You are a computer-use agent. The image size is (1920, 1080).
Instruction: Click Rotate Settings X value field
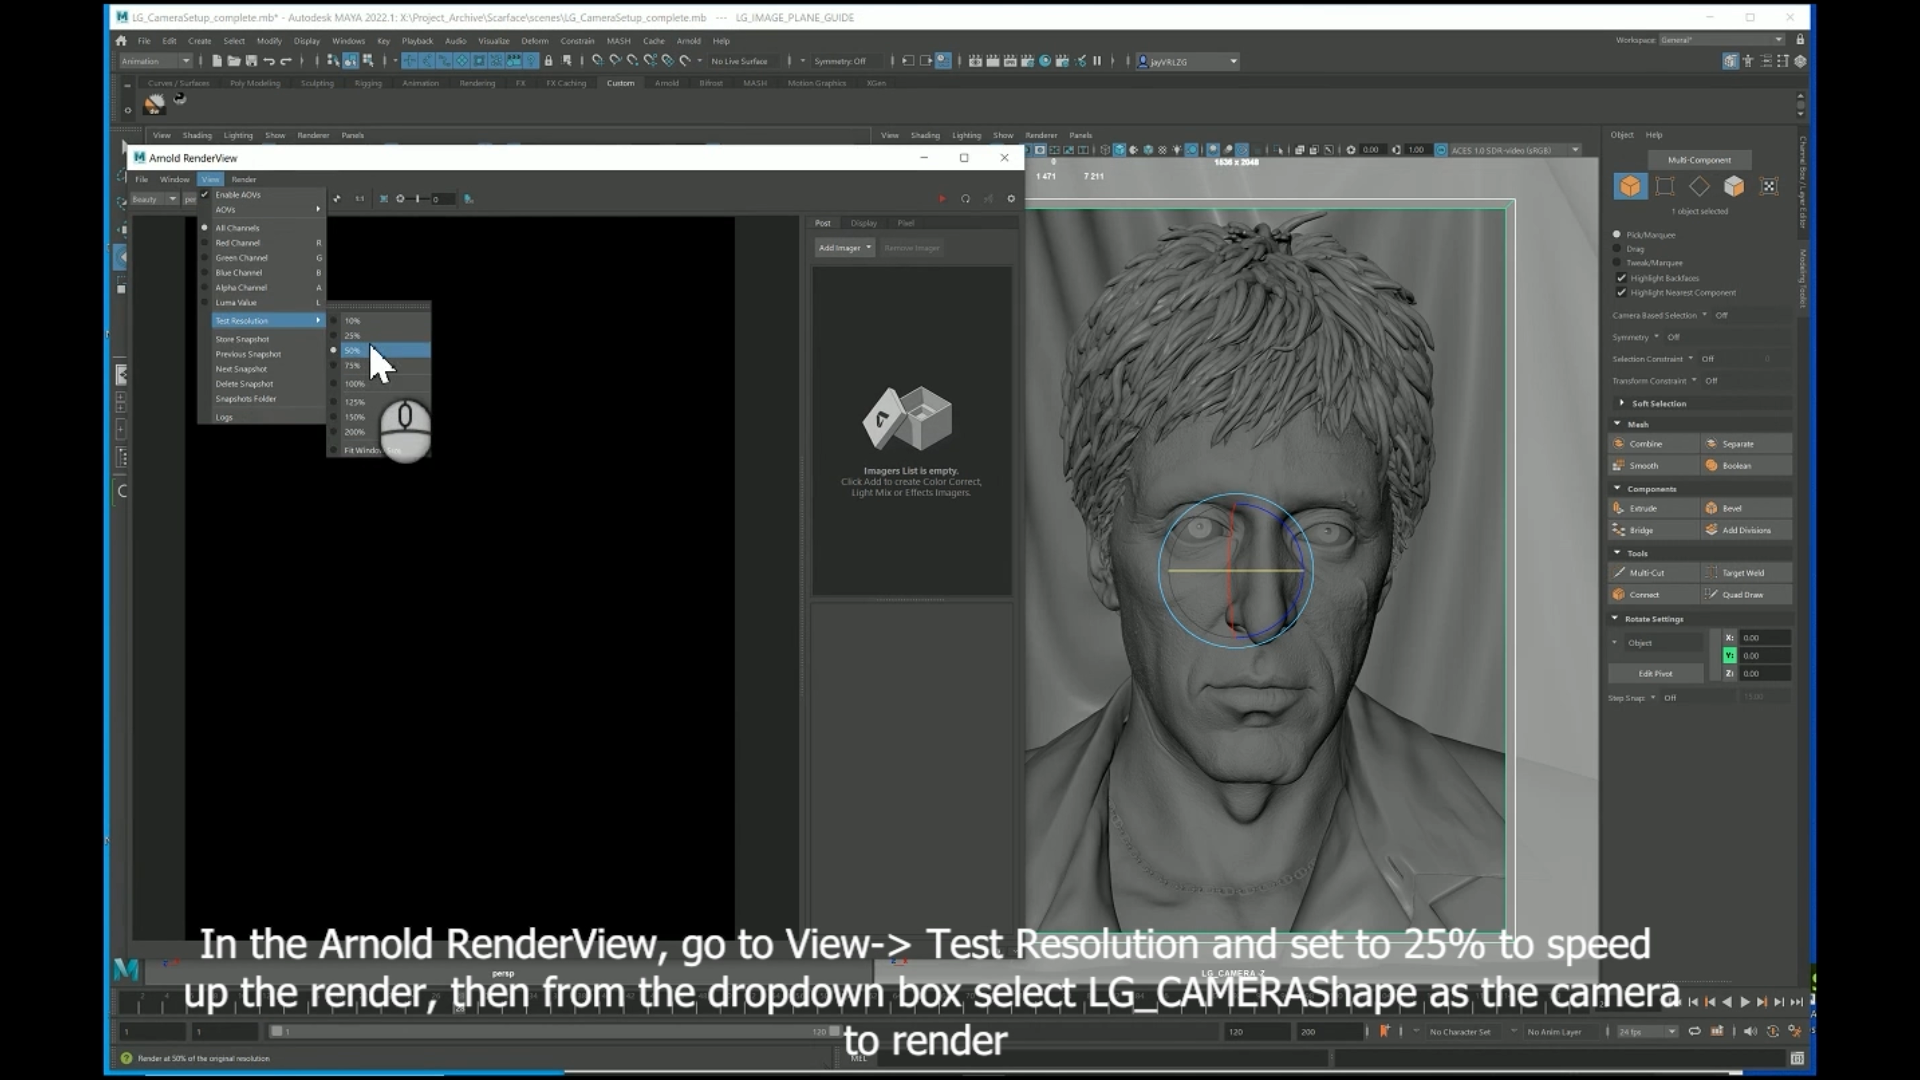[1763, 638]
